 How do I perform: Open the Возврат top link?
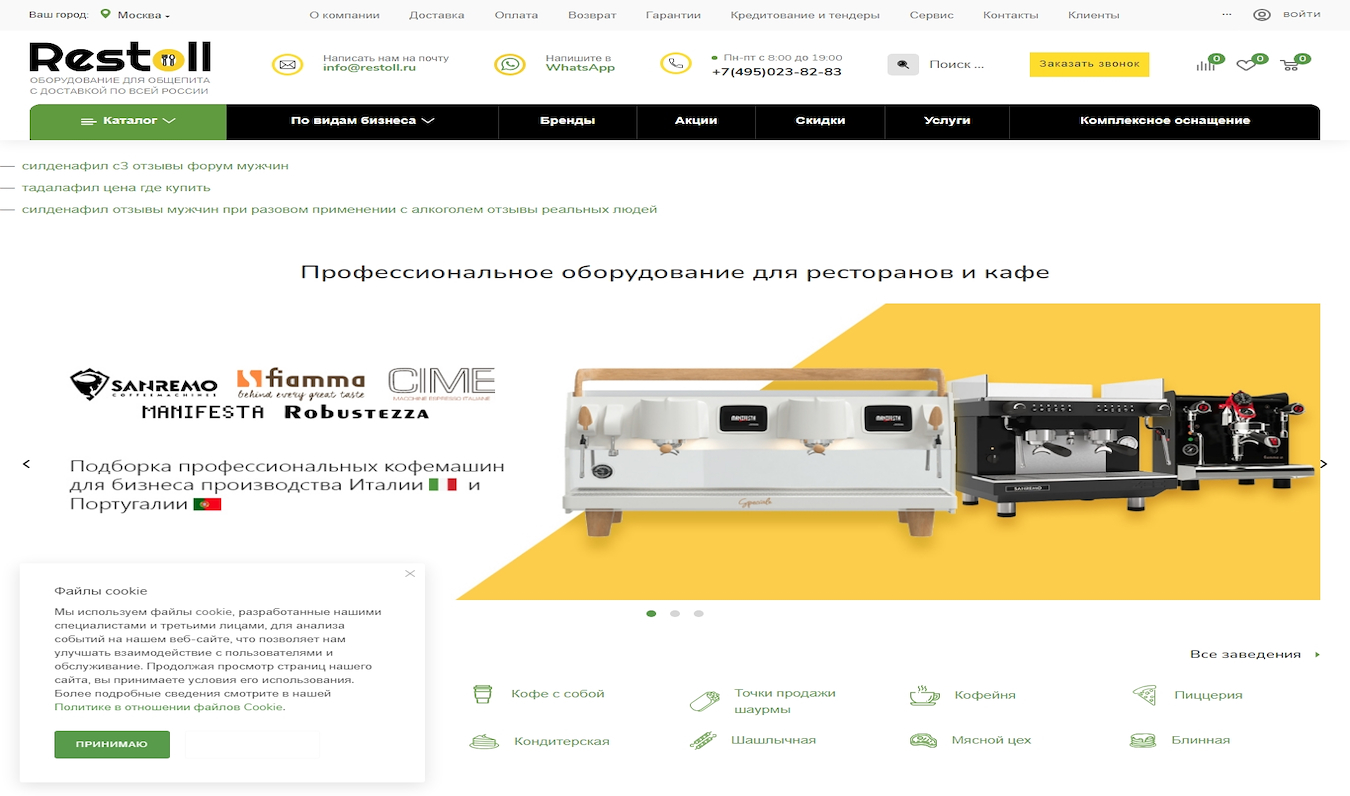coord(592,15)
